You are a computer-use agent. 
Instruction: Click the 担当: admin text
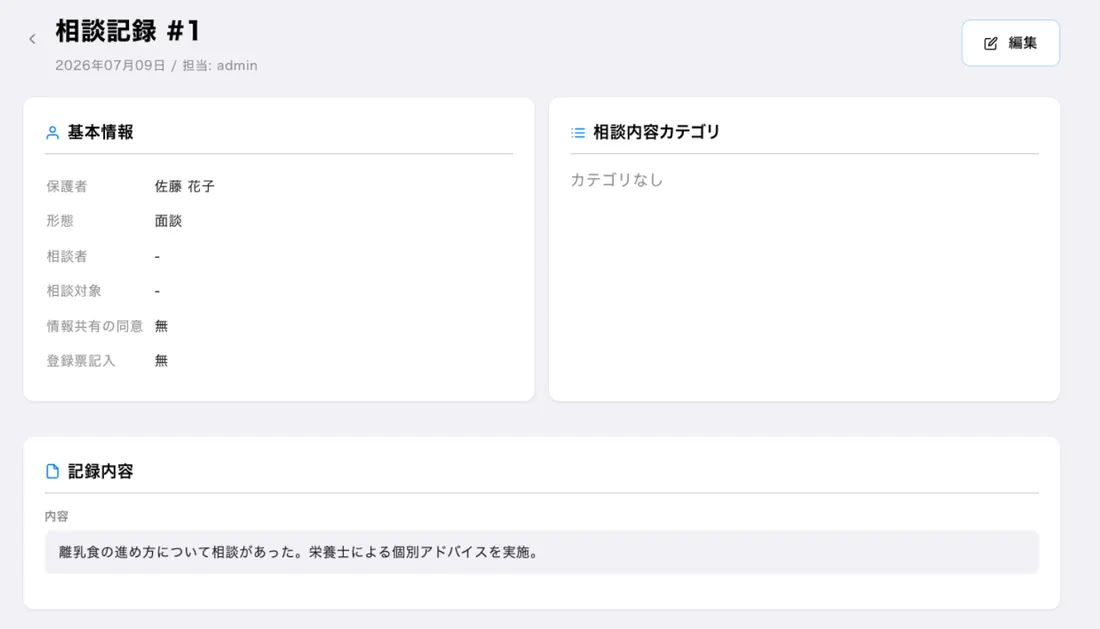pos(220,65)
